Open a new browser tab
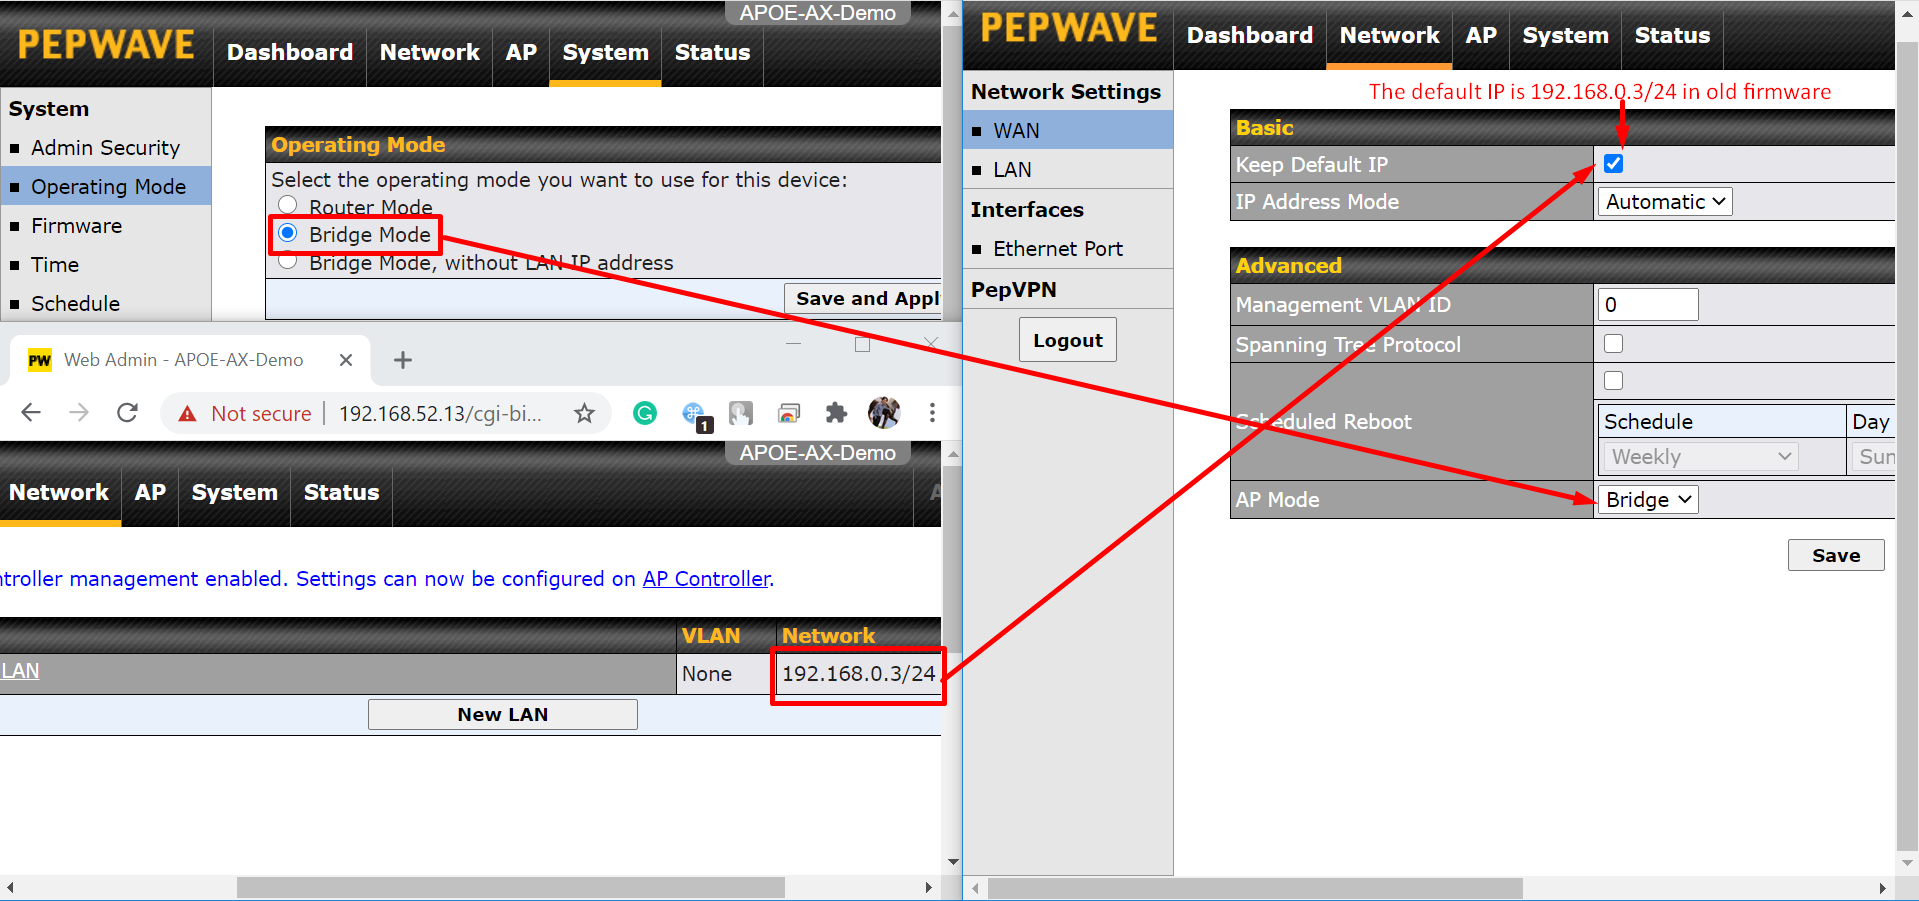This screenshot has width=1919, height=901. click(x=403, y=360)
